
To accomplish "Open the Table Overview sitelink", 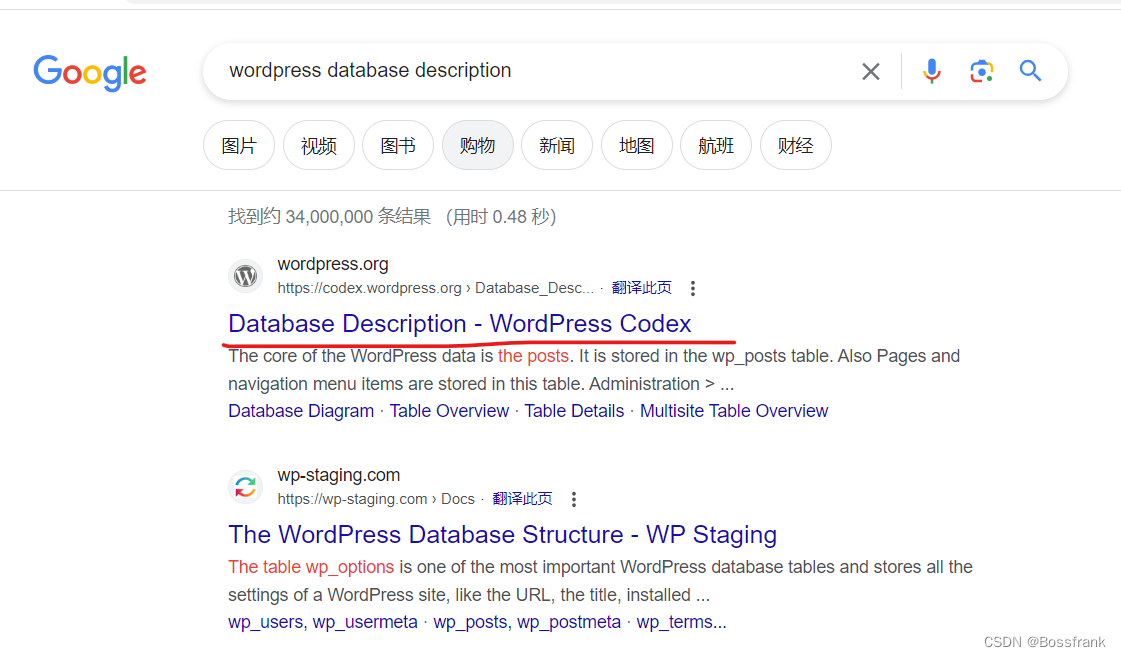I will point(449,411).
